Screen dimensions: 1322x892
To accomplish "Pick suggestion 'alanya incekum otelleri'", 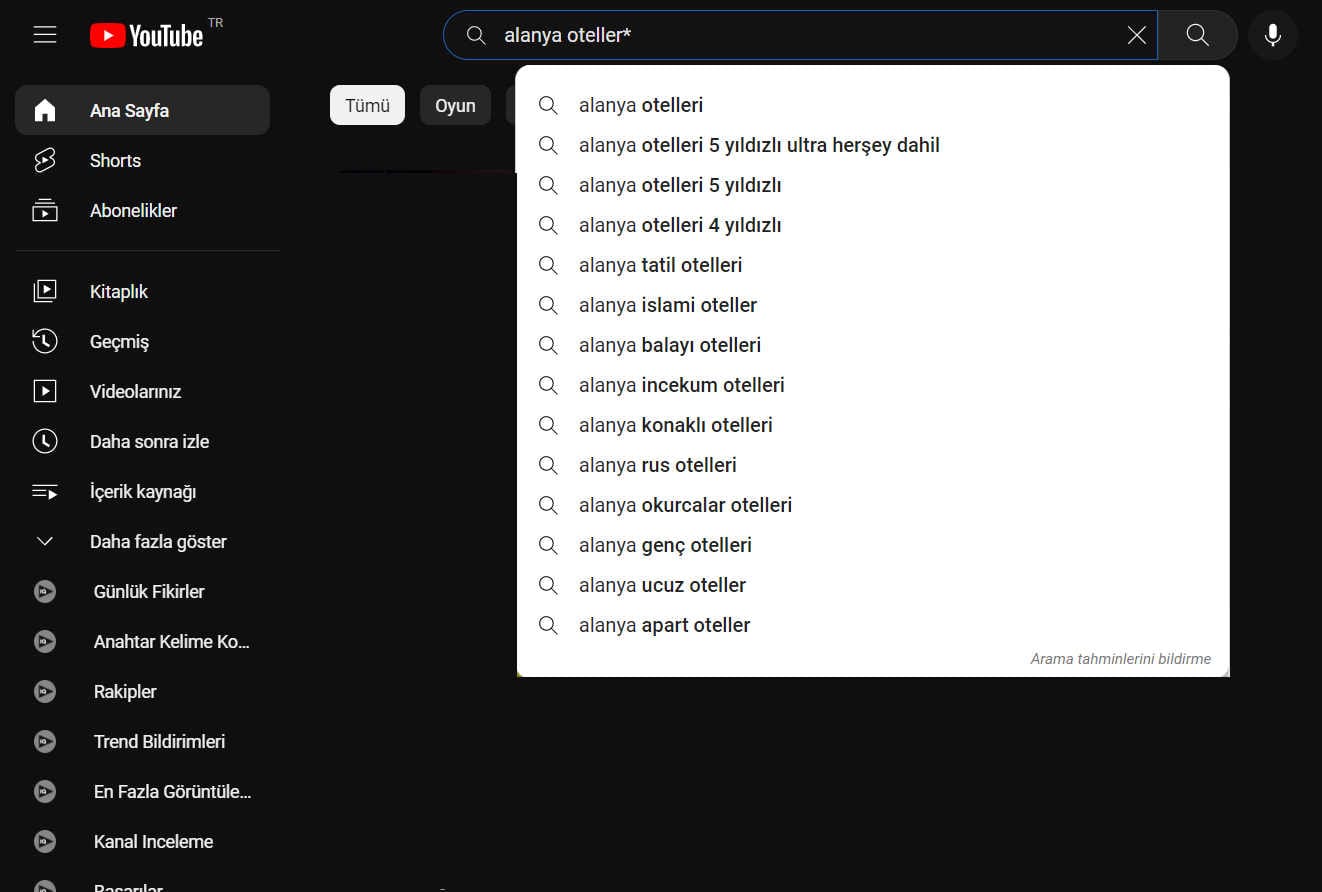I will coord(872,385).
